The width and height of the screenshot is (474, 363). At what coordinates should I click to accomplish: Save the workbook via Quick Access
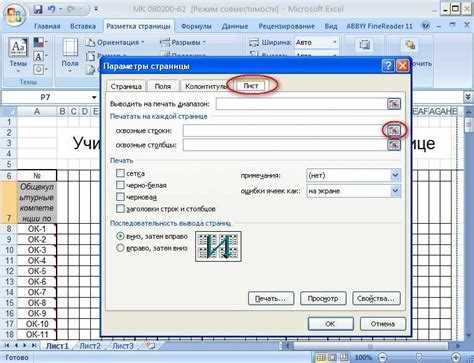(x=38, y=10)
